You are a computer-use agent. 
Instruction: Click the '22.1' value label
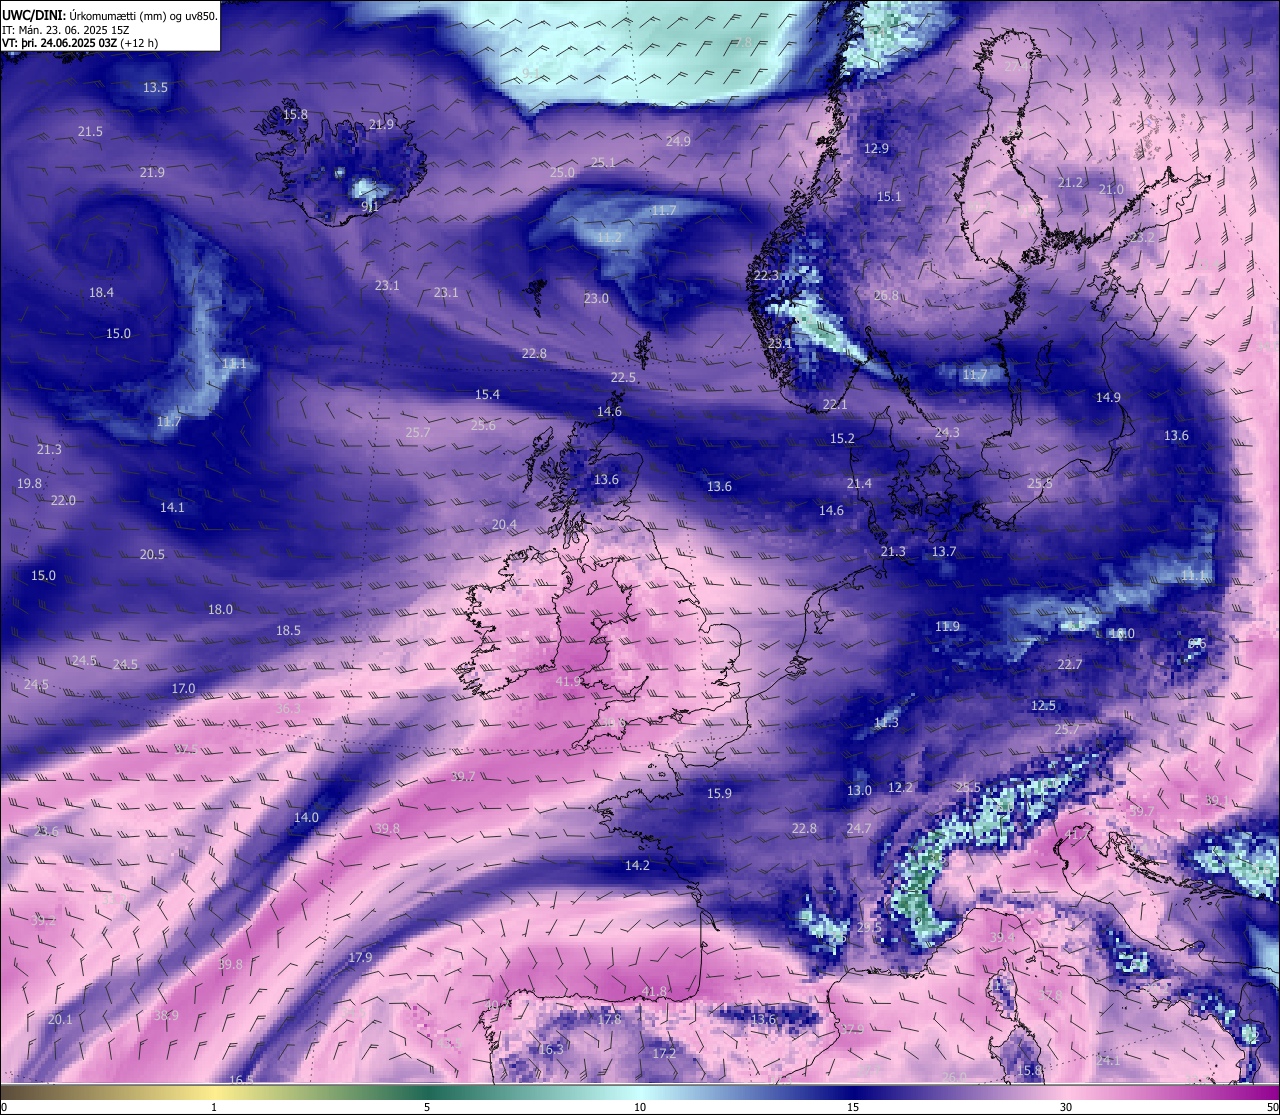click(x=835, y=405)
